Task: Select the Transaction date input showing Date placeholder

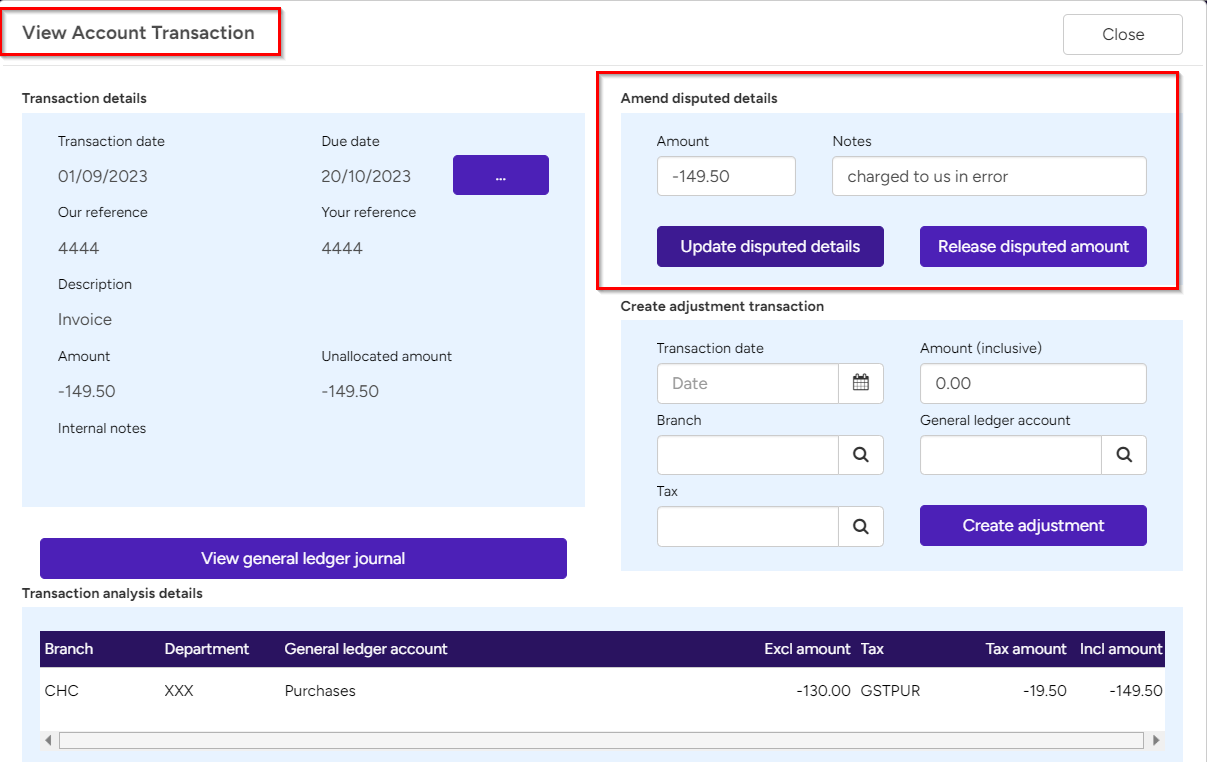Action: click(745, 383)
